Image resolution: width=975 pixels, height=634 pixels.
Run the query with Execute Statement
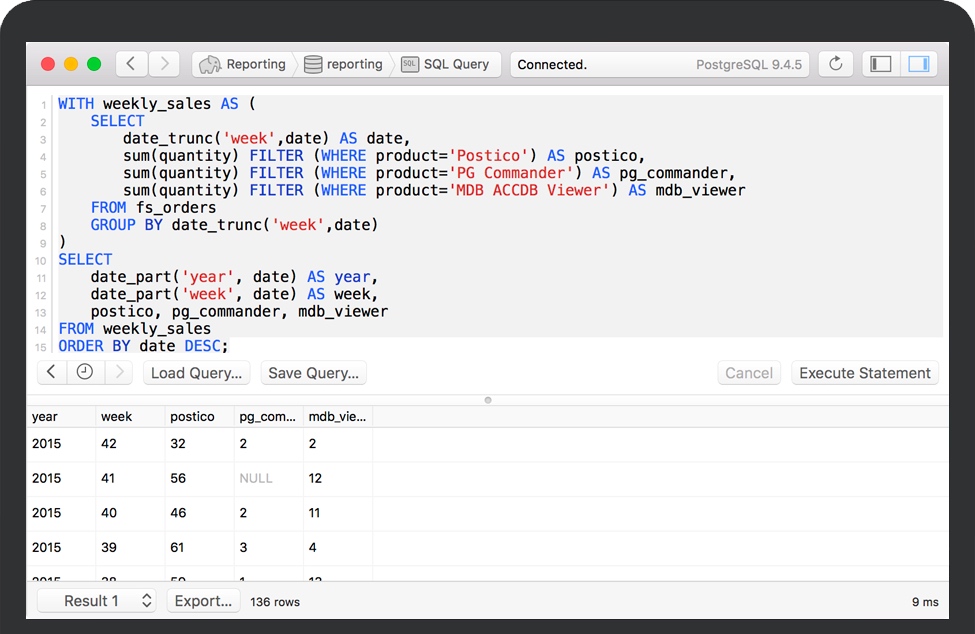(865, 373)
